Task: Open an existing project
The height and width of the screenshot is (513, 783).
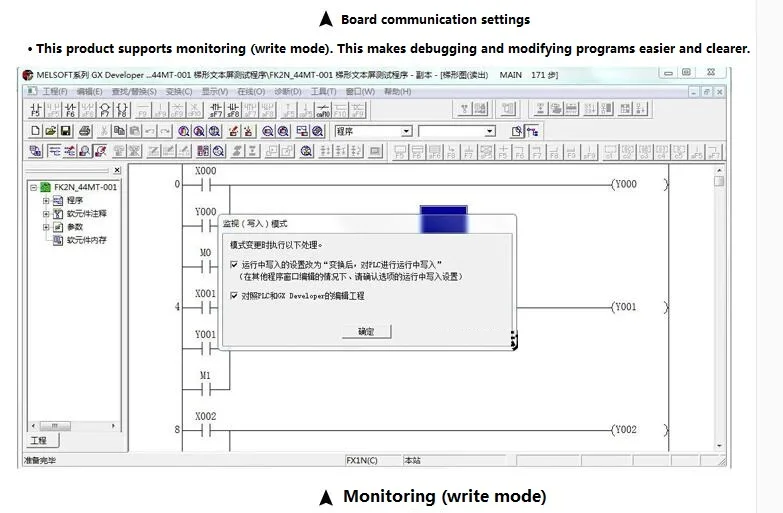Action: 50,131
